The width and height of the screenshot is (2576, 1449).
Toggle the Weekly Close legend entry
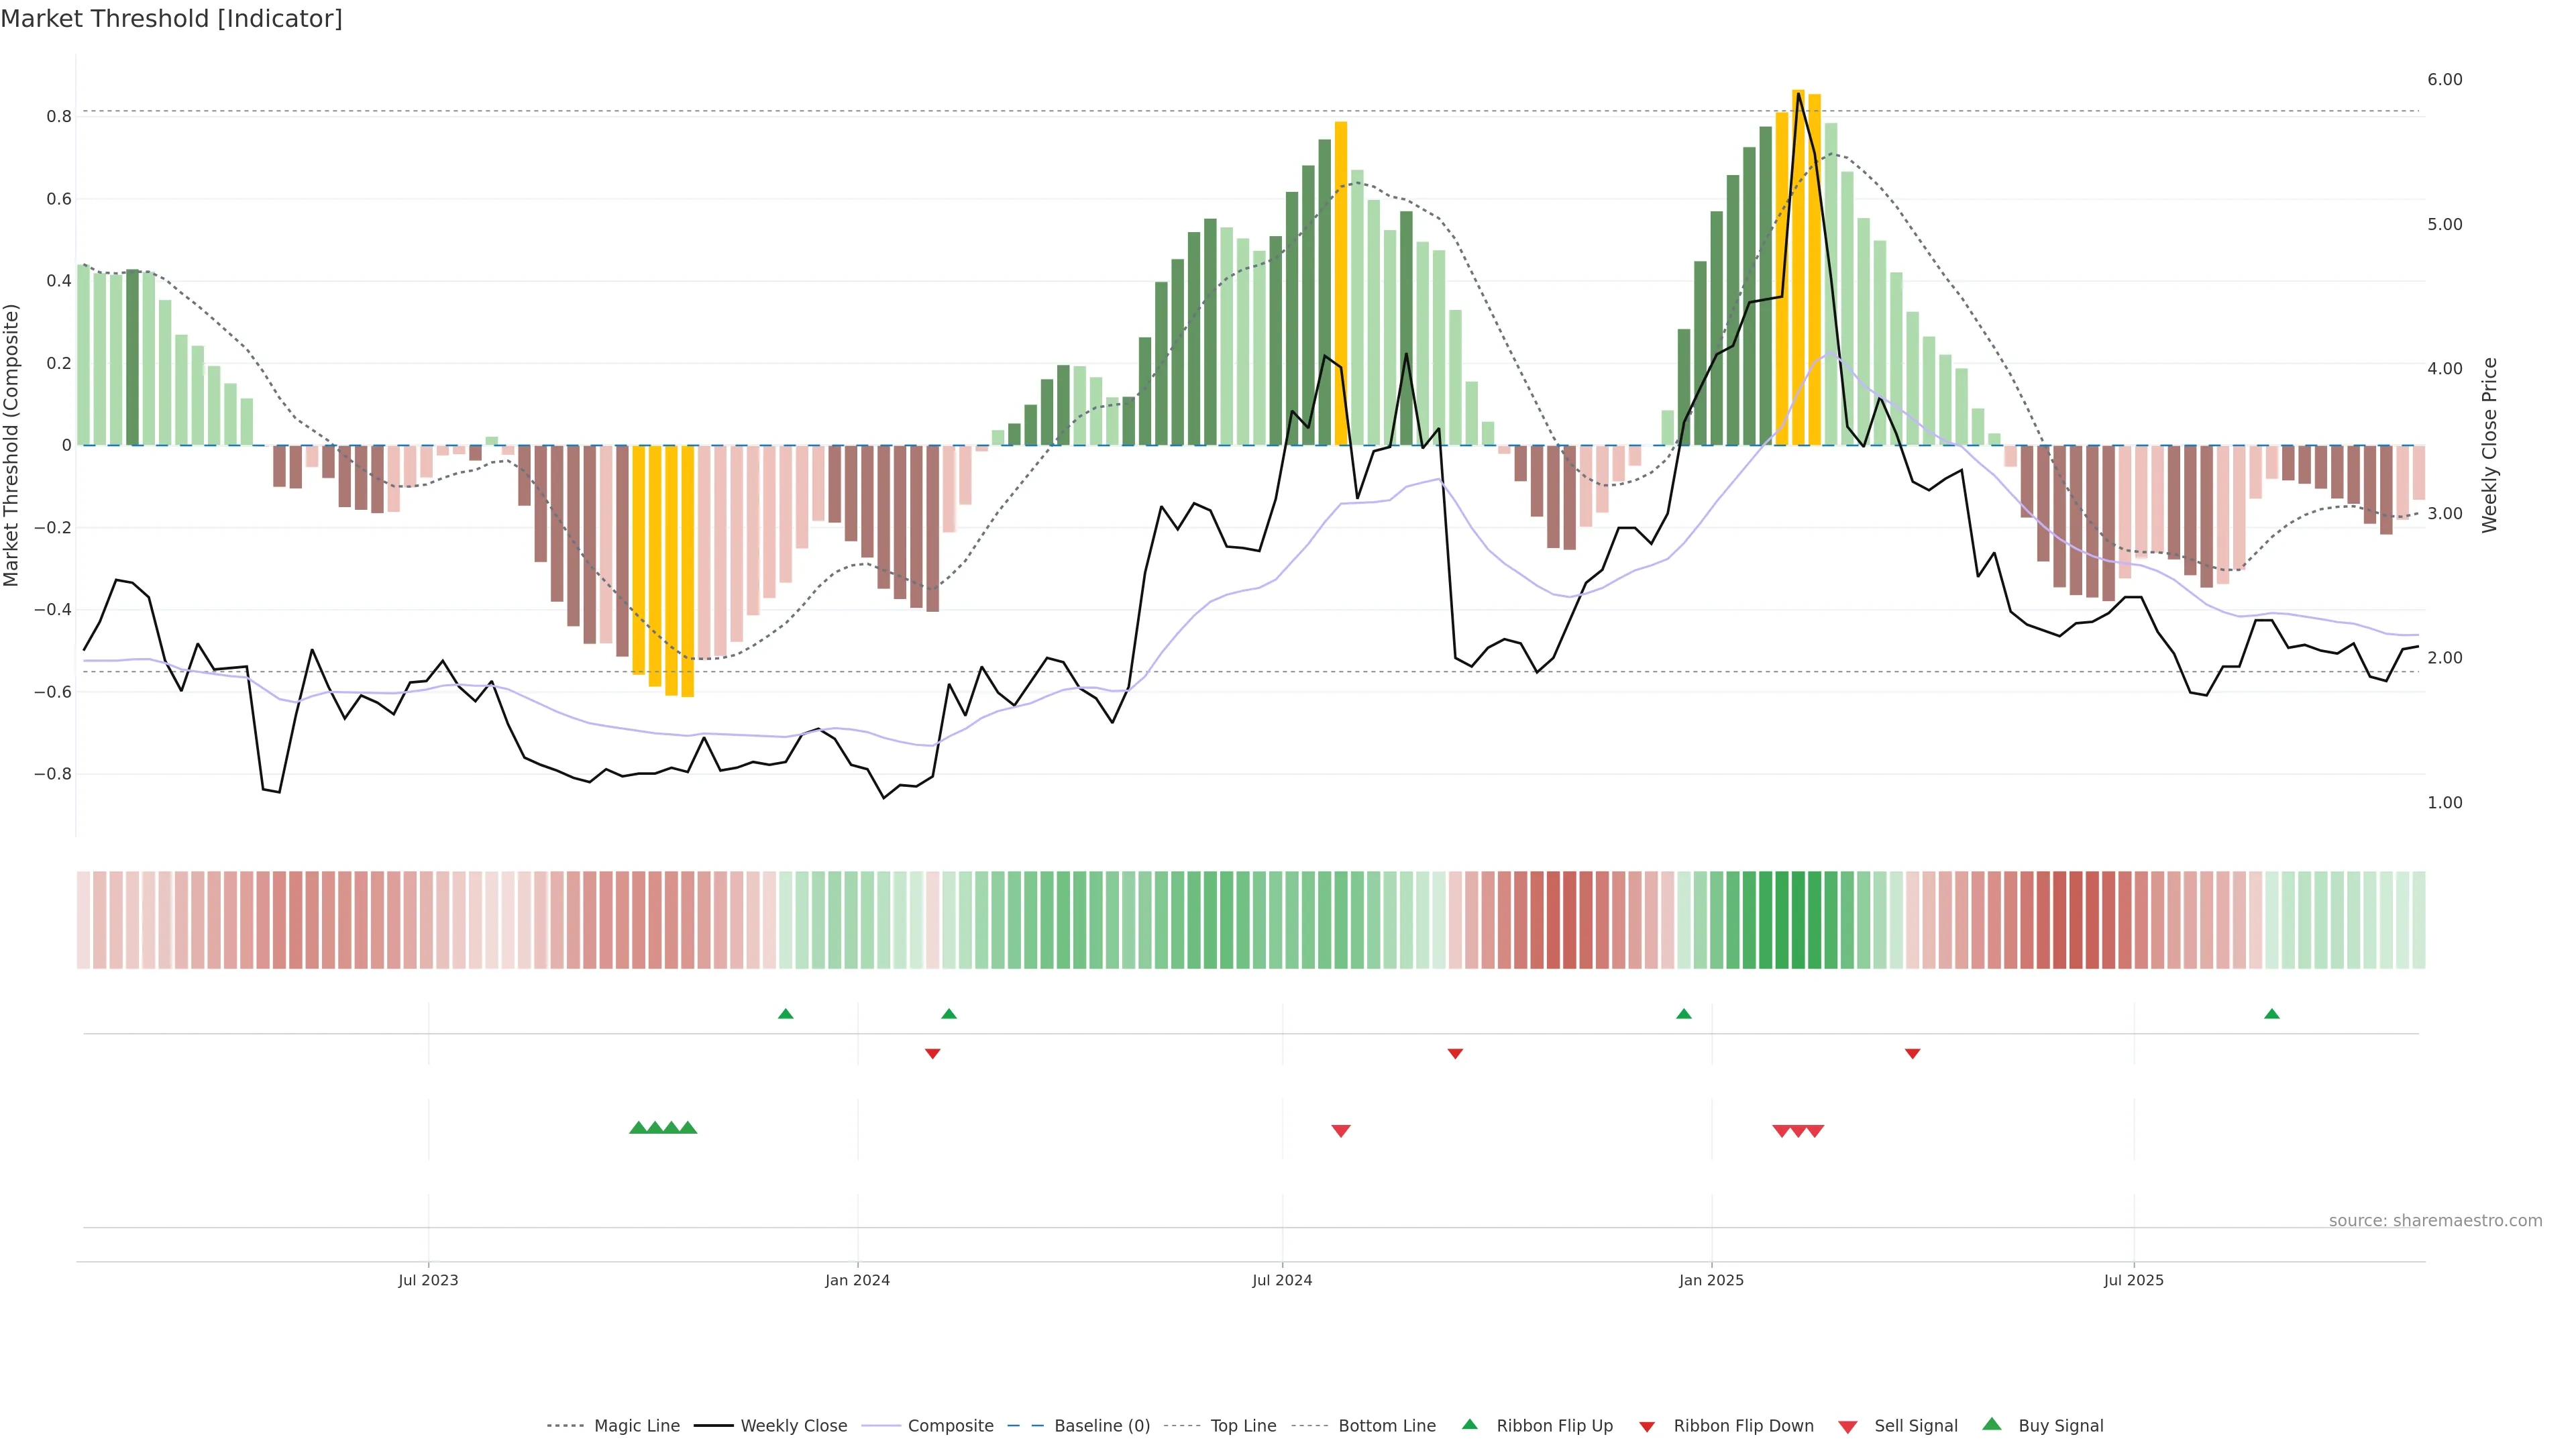(x=793, y=1426)
